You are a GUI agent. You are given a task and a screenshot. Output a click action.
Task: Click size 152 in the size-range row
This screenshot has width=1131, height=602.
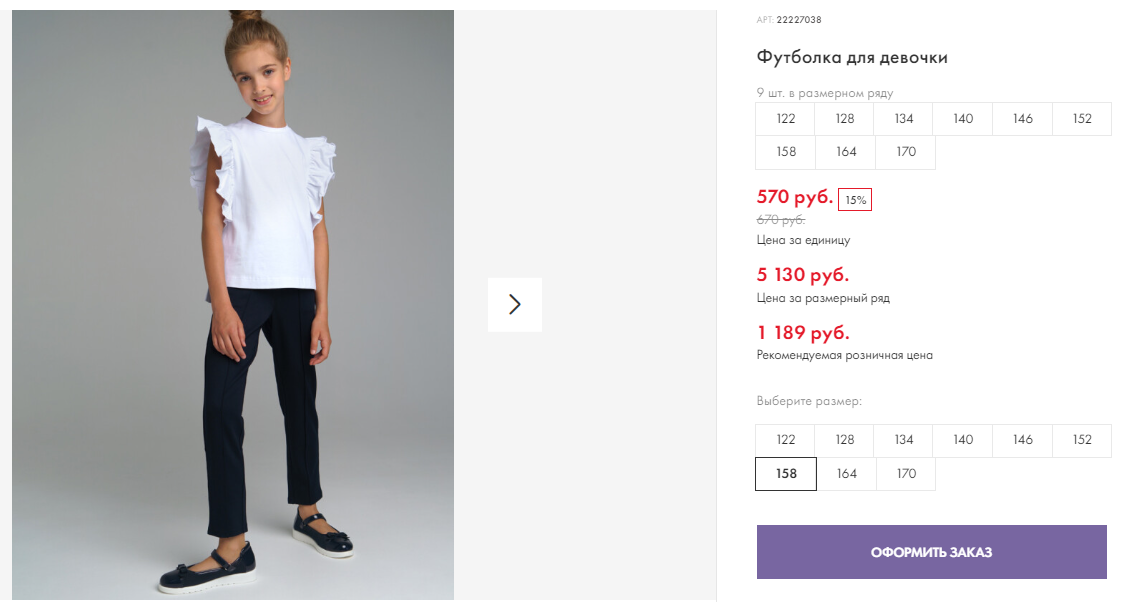tap(1082, 119)
